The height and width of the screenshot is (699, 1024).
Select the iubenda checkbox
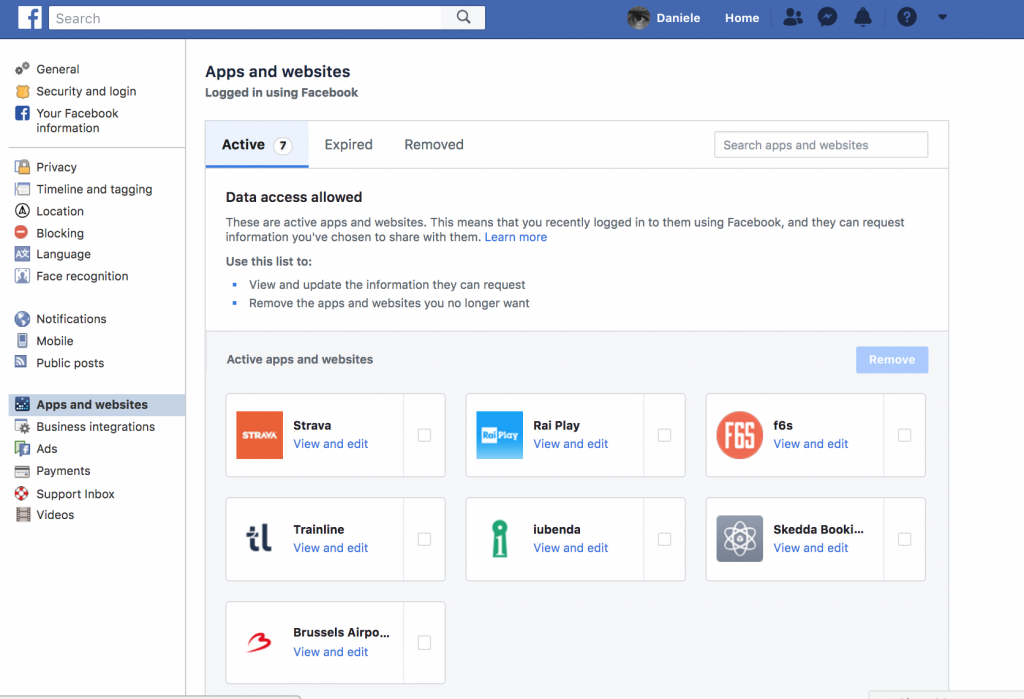(x=664, y=539)
